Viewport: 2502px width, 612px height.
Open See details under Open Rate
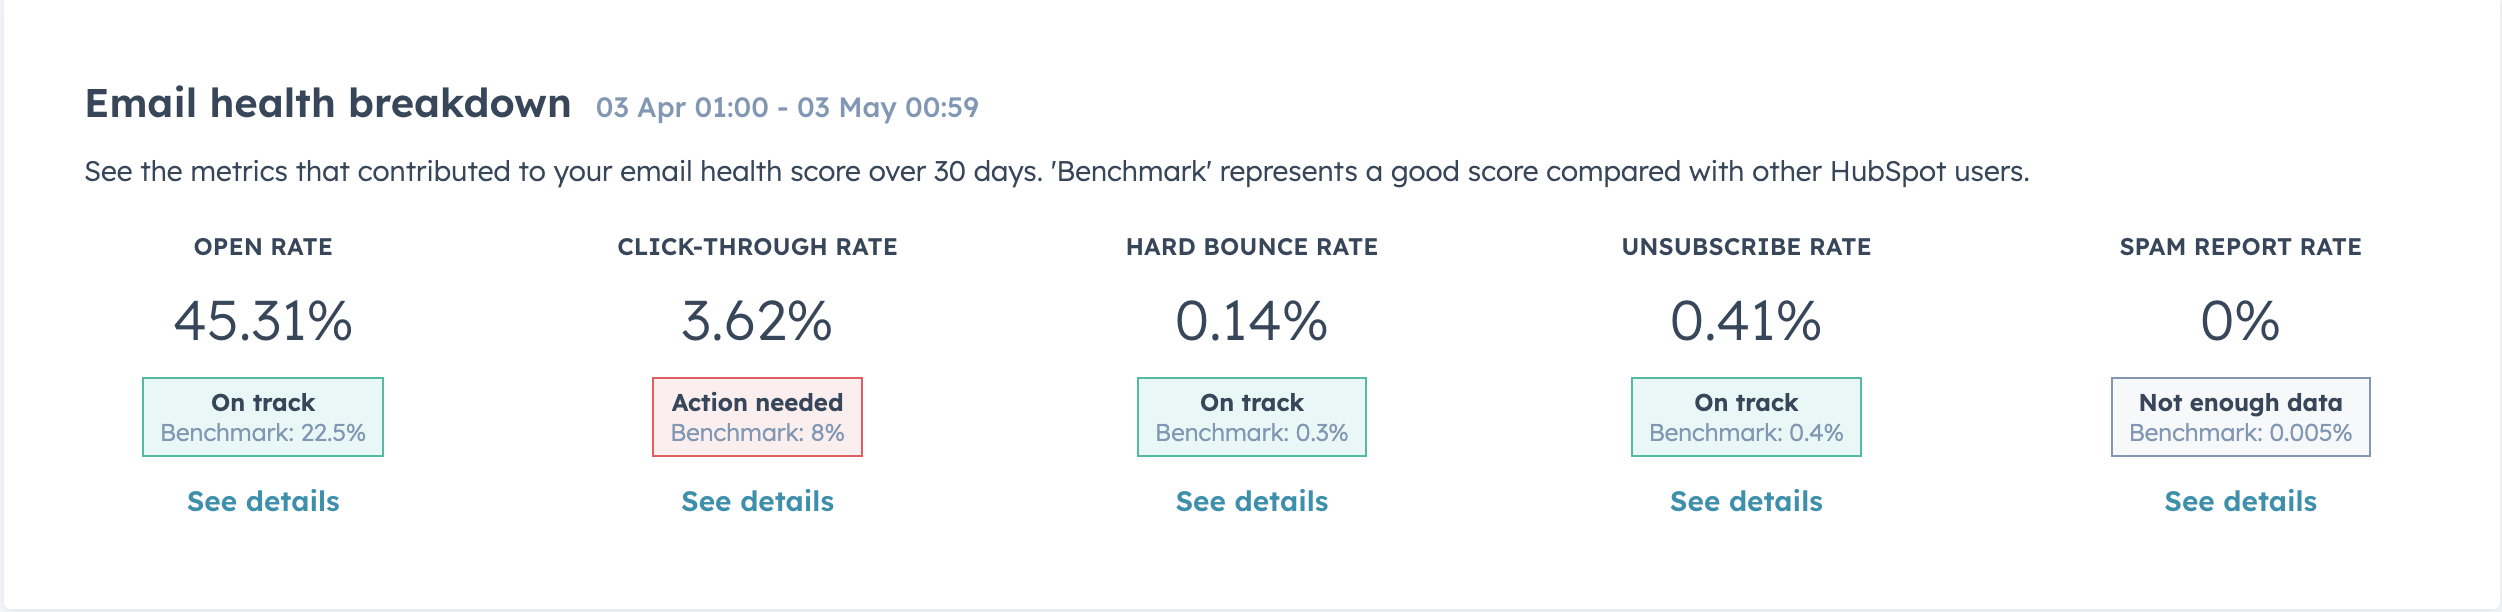[x=263, y=501]
